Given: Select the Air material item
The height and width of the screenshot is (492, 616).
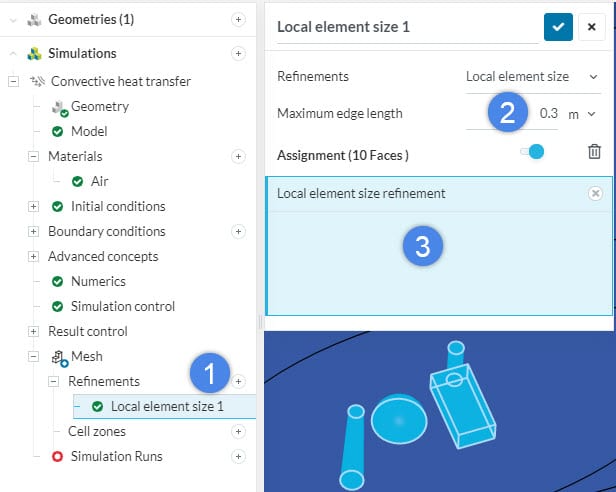Looking at the screenshot, I should click(x=99, y=181).
